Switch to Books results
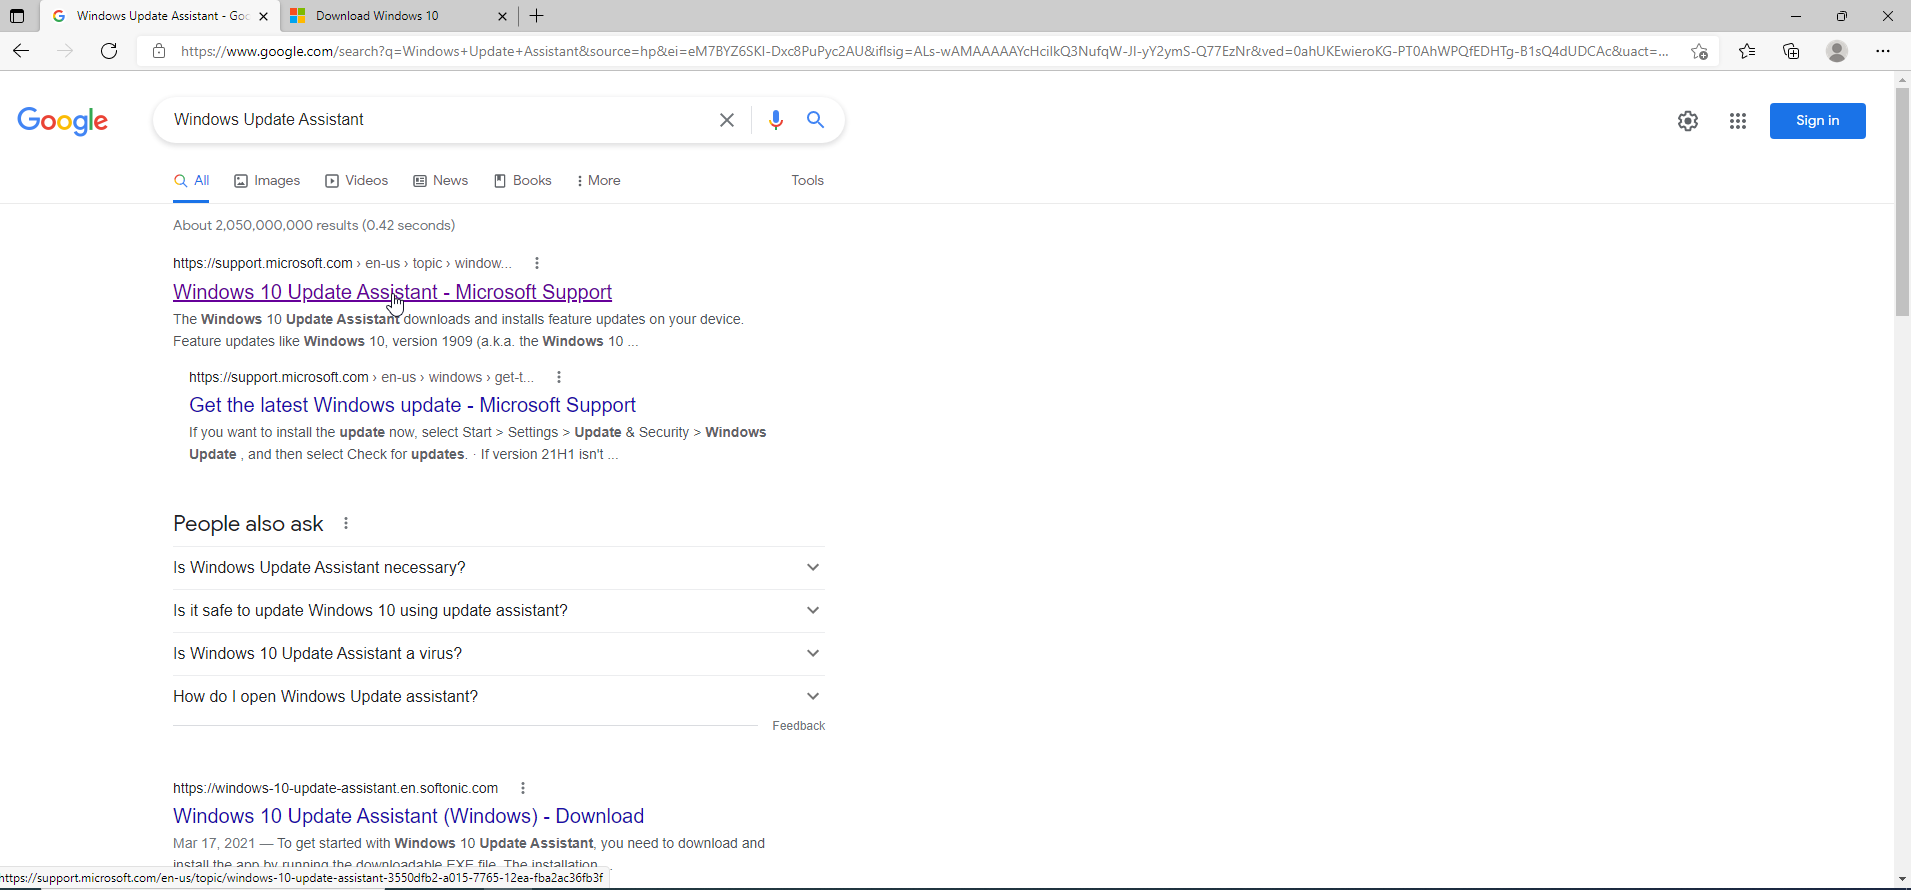 [x=523, y=180]
